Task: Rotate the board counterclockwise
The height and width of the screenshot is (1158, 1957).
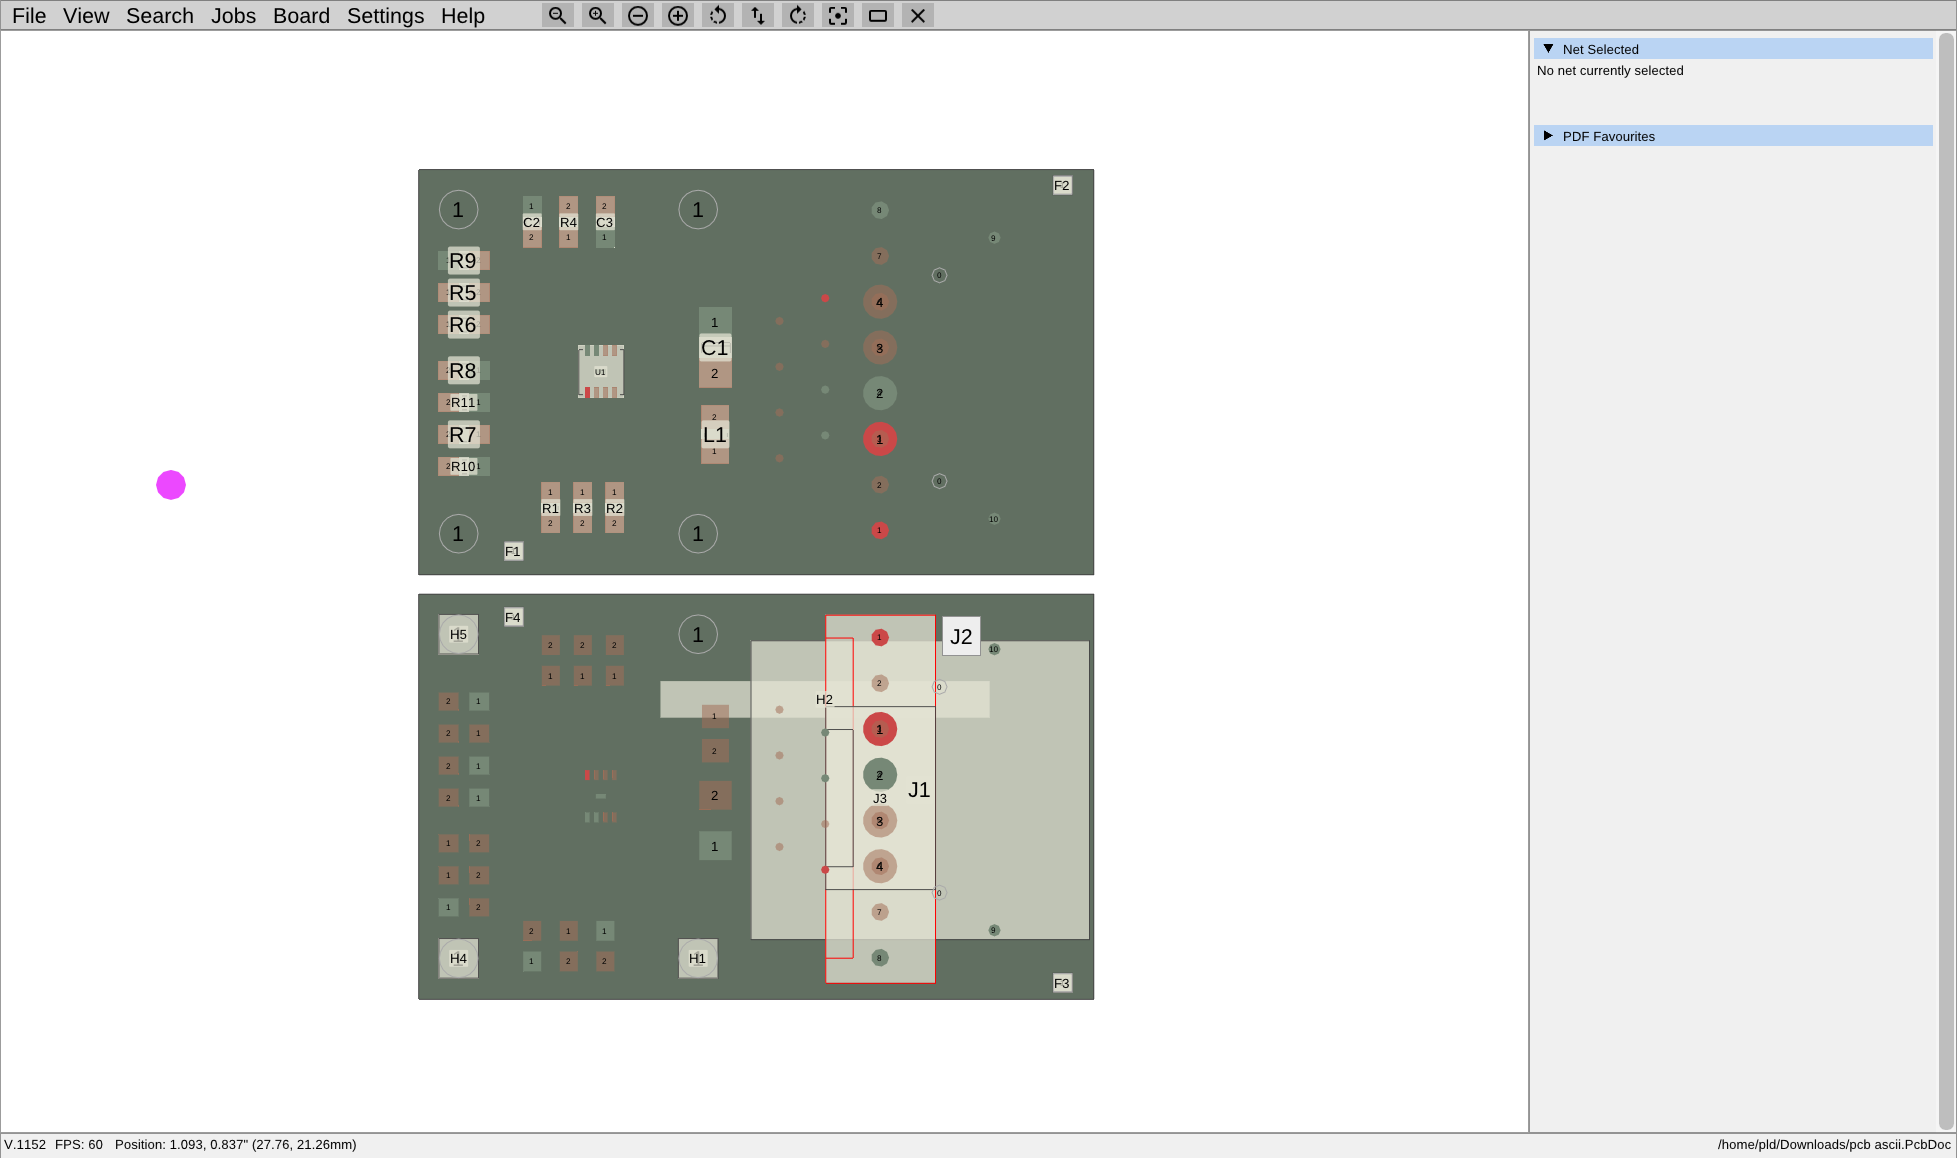Action: click(x=717, y=15)
